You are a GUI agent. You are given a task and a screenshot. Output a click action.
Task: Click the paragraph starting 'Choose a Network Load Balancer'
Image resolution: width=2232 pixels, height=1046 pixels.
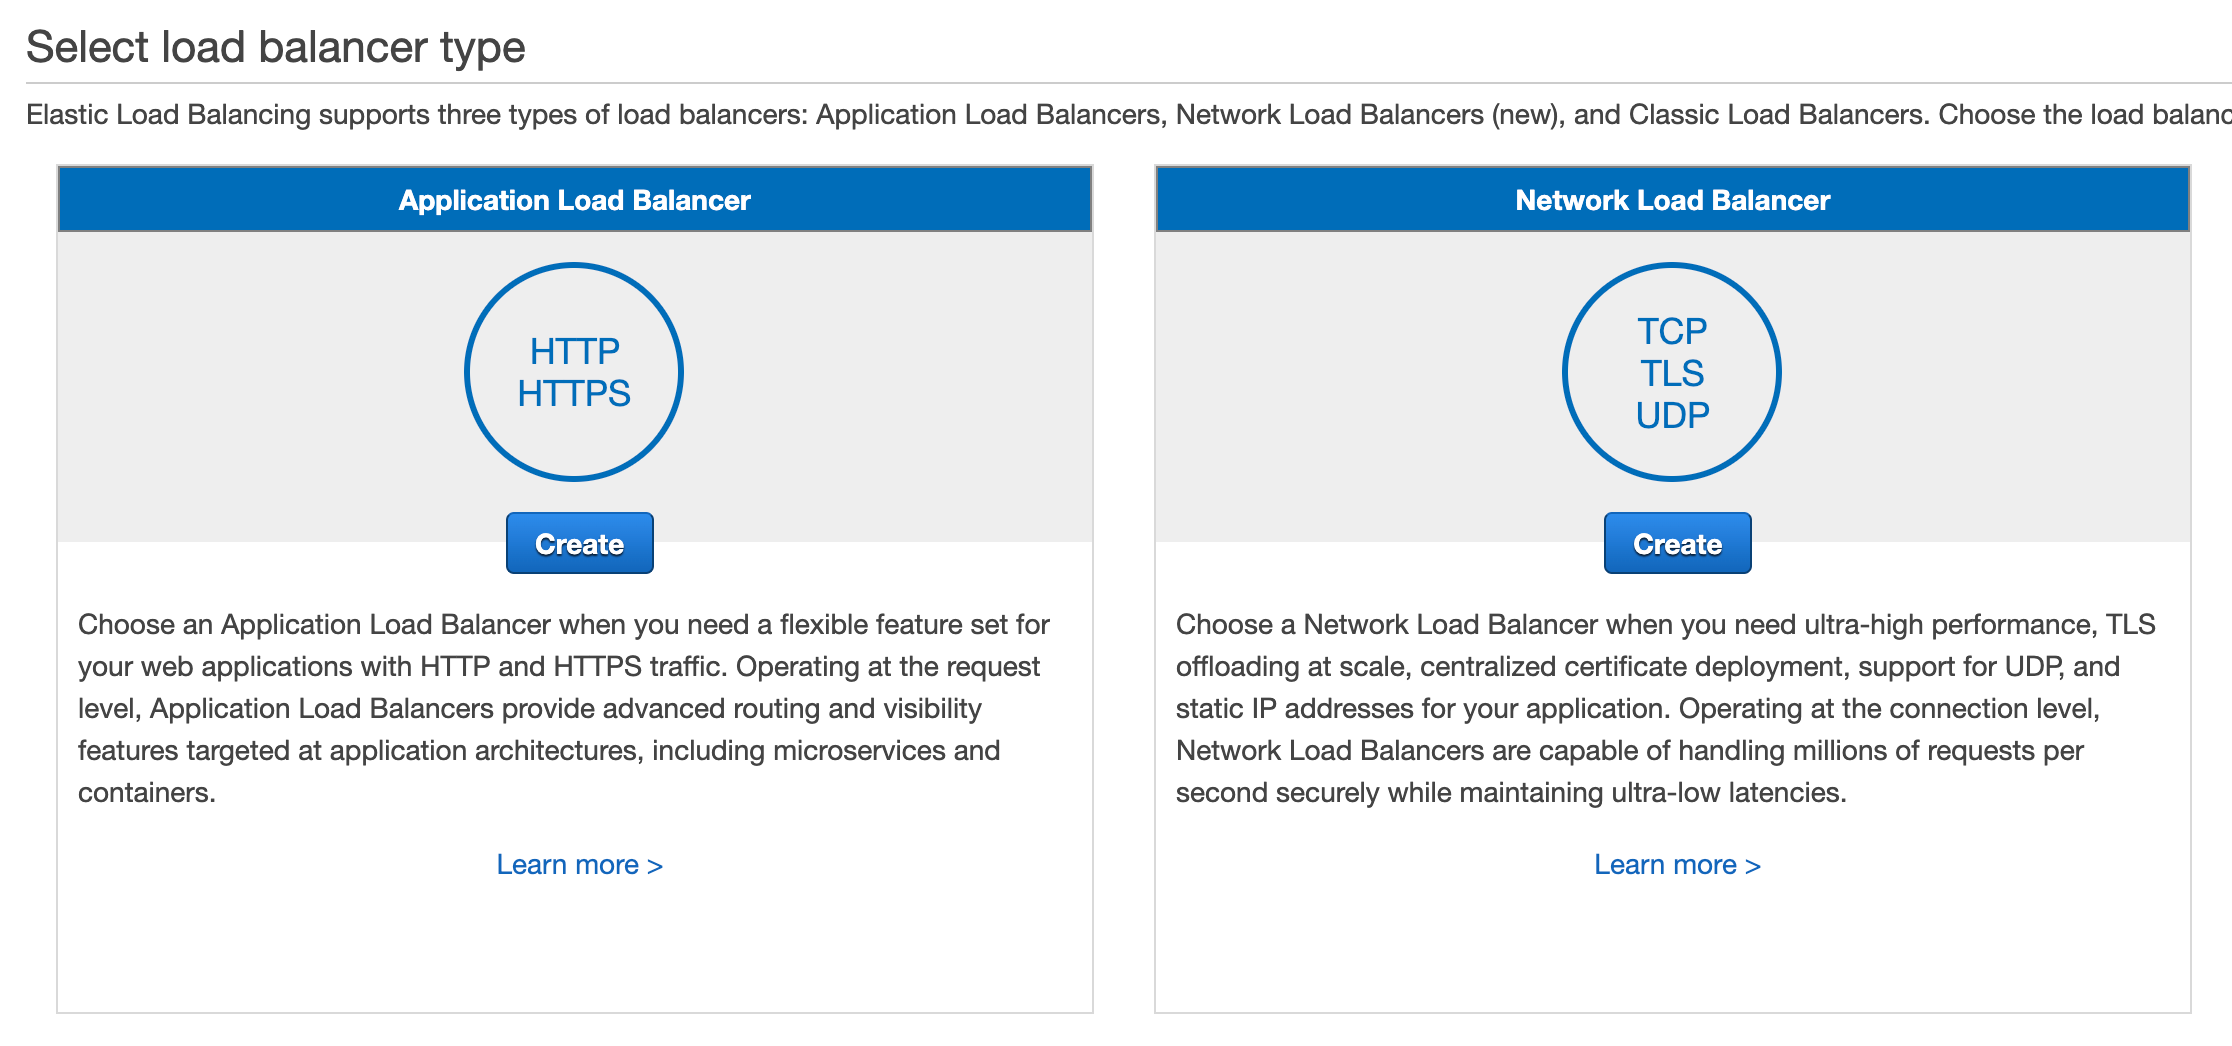(x=1666, y=708)
